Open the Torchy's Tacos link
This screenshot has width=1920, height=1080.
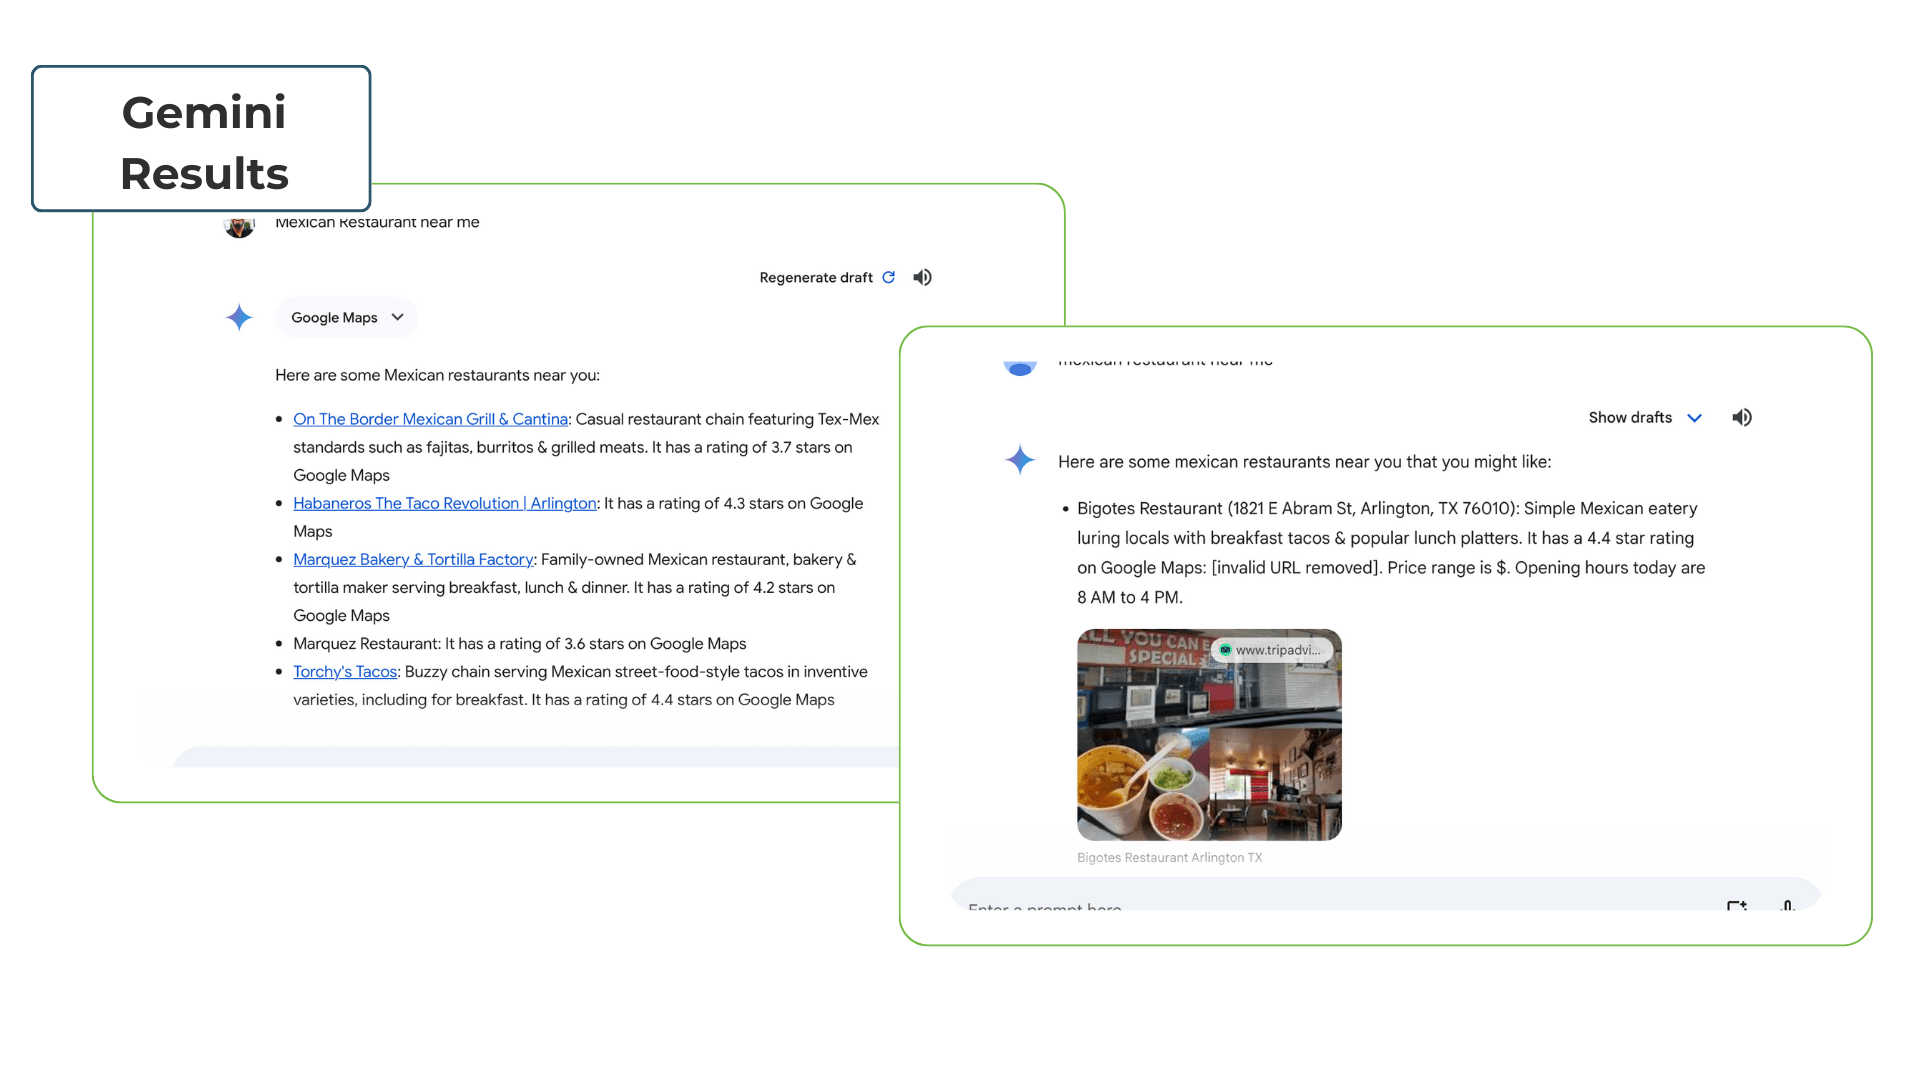pyautogui.click(x=345, y=671)
